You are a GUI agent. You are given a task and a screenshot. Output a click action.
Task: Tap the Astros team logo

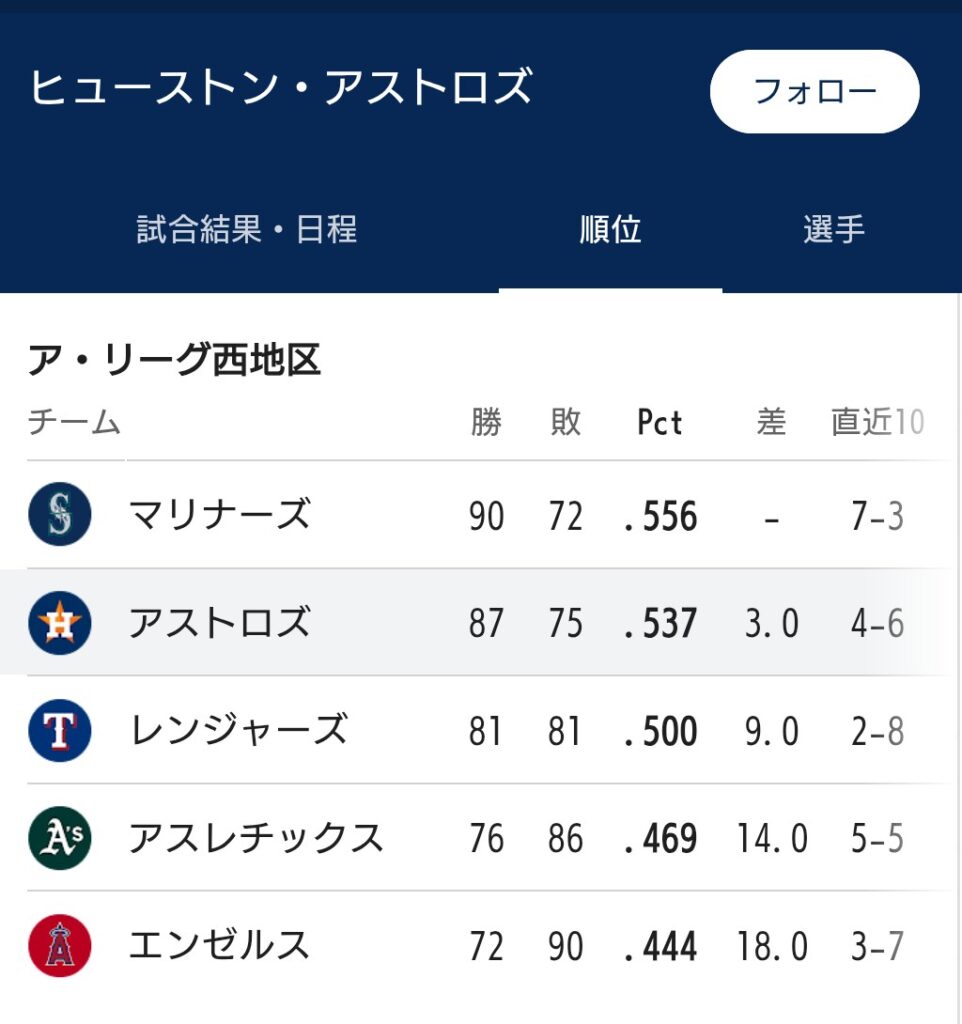tap(60, 623)
